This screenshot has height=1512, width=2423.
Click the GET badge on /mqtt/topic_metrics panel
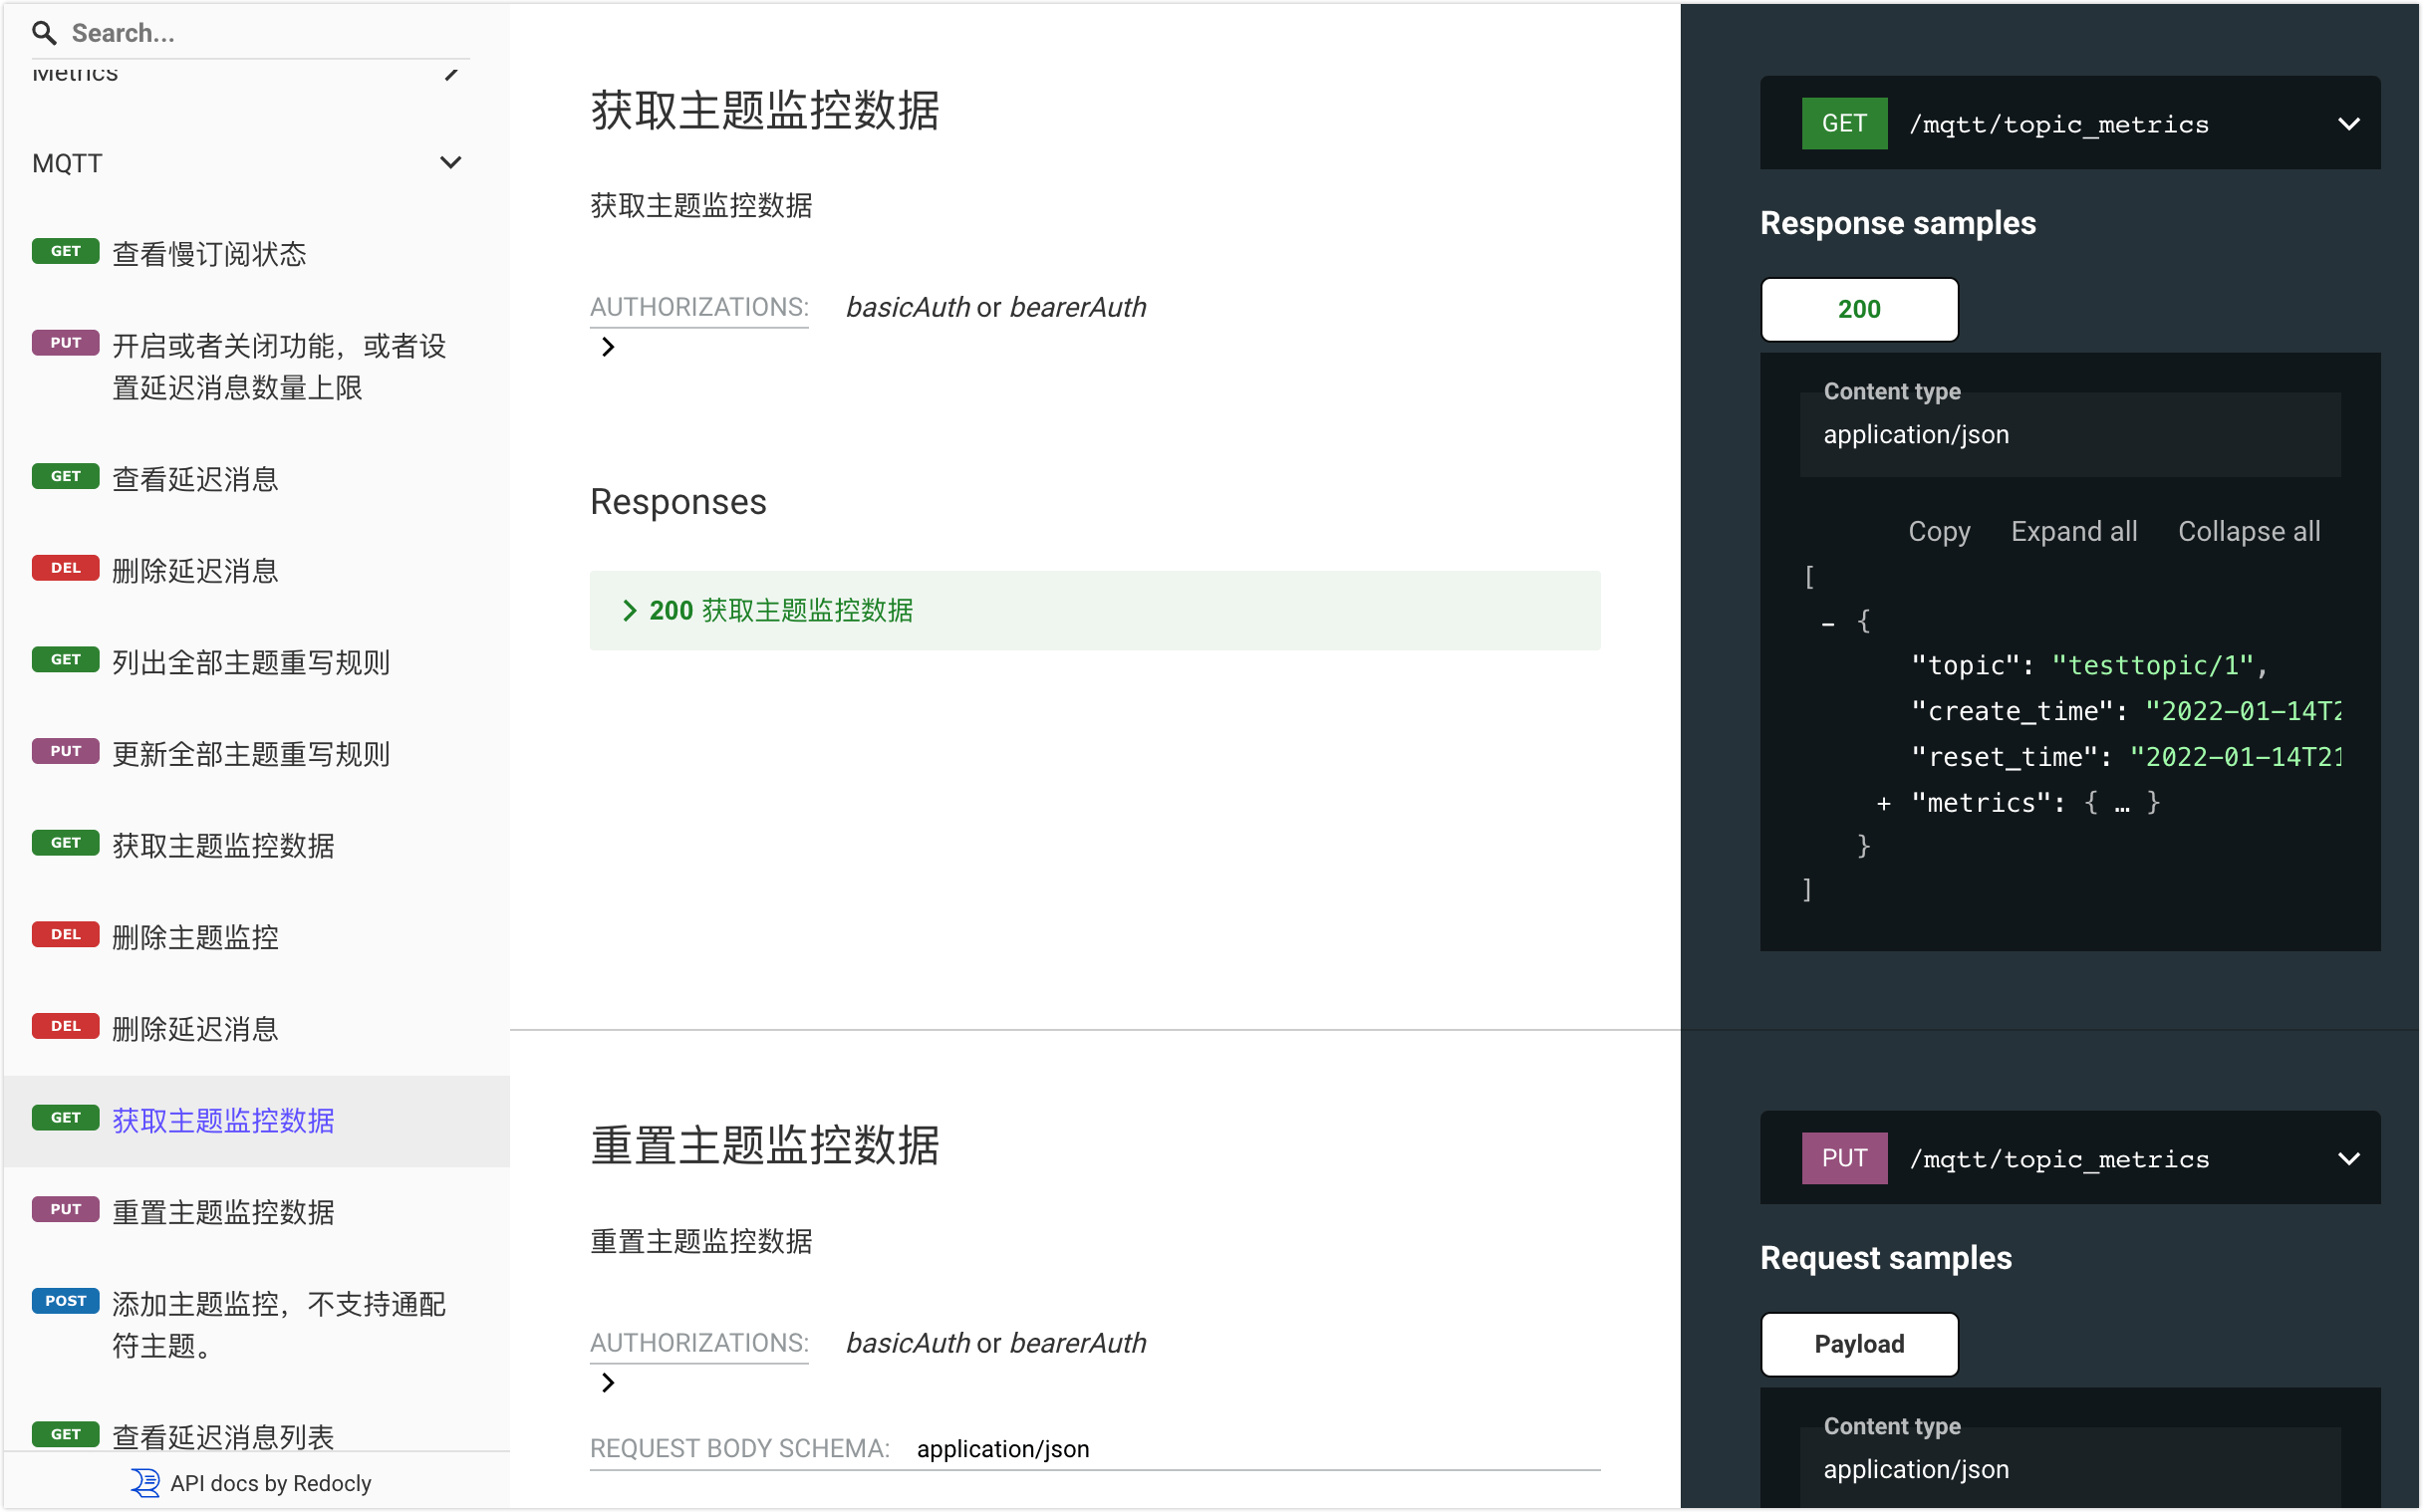pyautogui.click(x=1843, y=123)
